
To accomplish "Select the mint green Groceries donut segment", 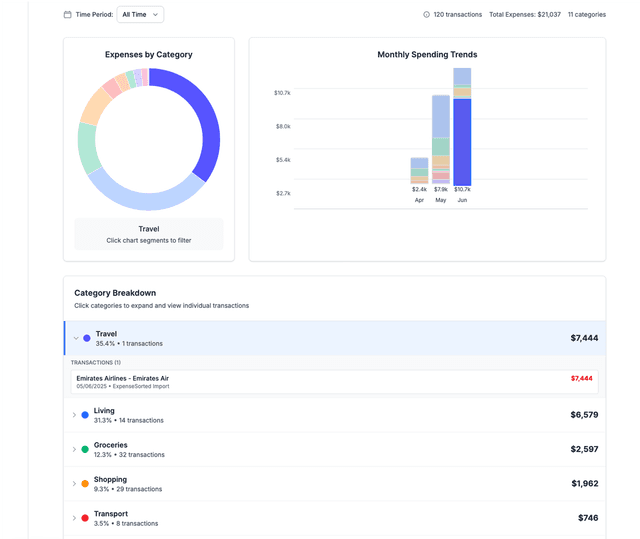I will click(87, 148).
